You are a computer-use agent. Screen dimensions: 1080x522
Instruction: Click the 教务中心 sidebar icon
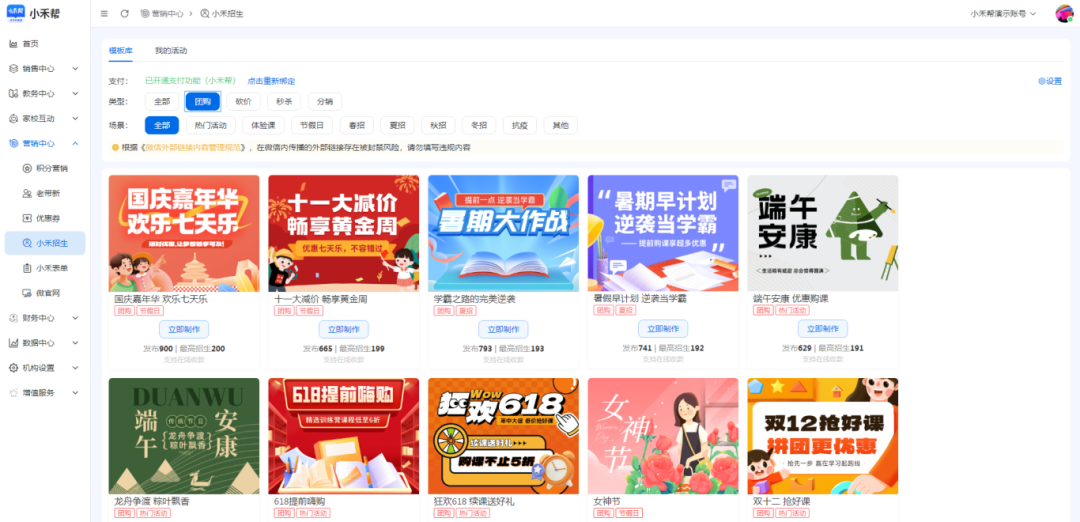(13, 94)
